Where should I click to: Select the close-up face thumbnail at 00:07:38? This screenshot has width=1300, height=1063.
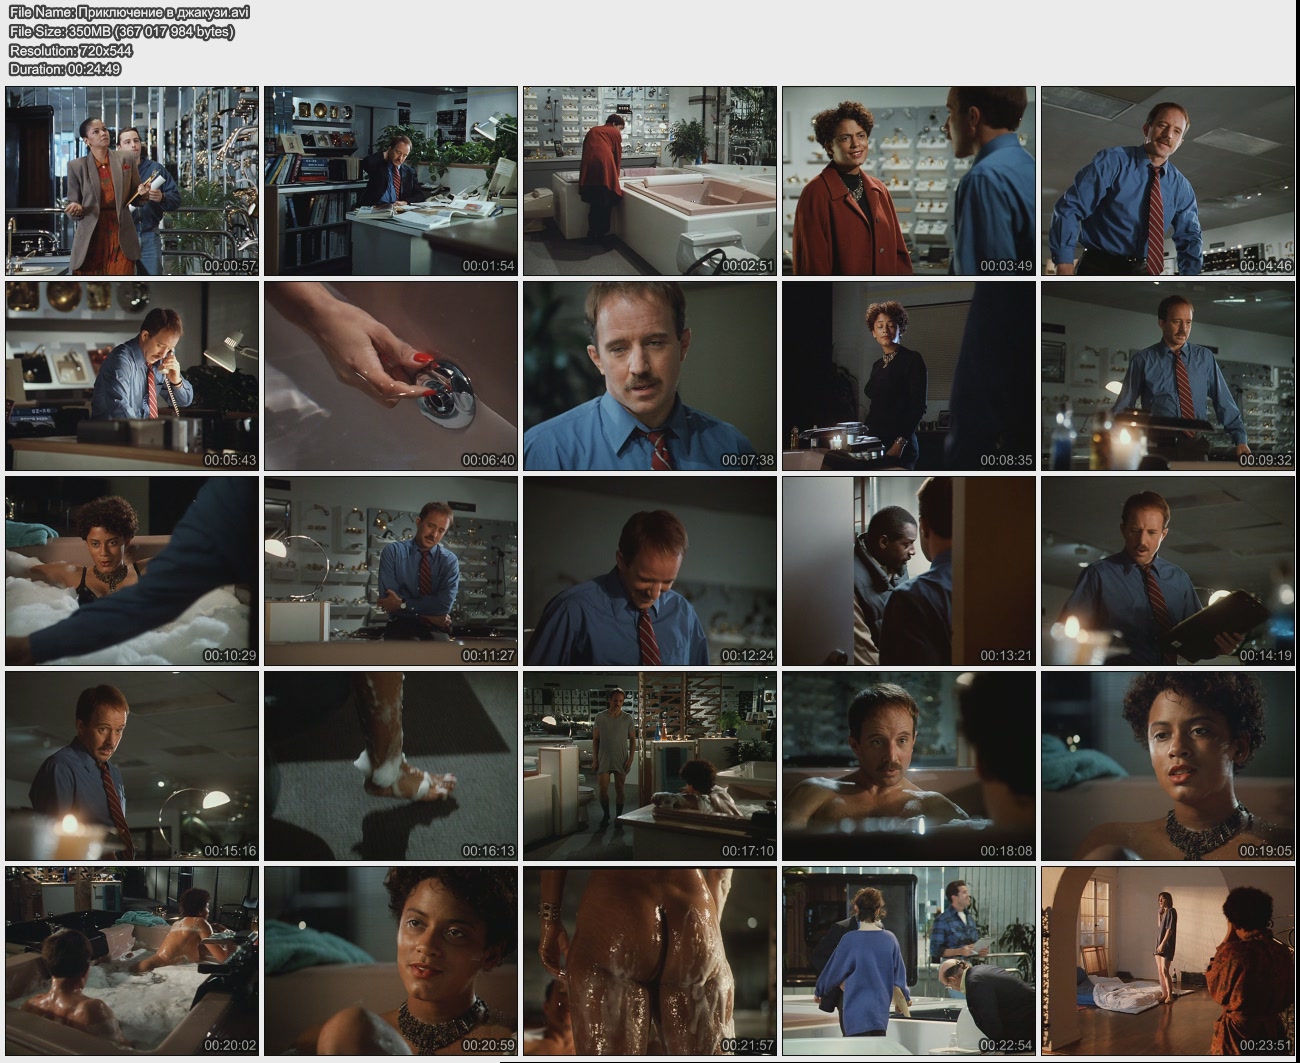[650, 376]
